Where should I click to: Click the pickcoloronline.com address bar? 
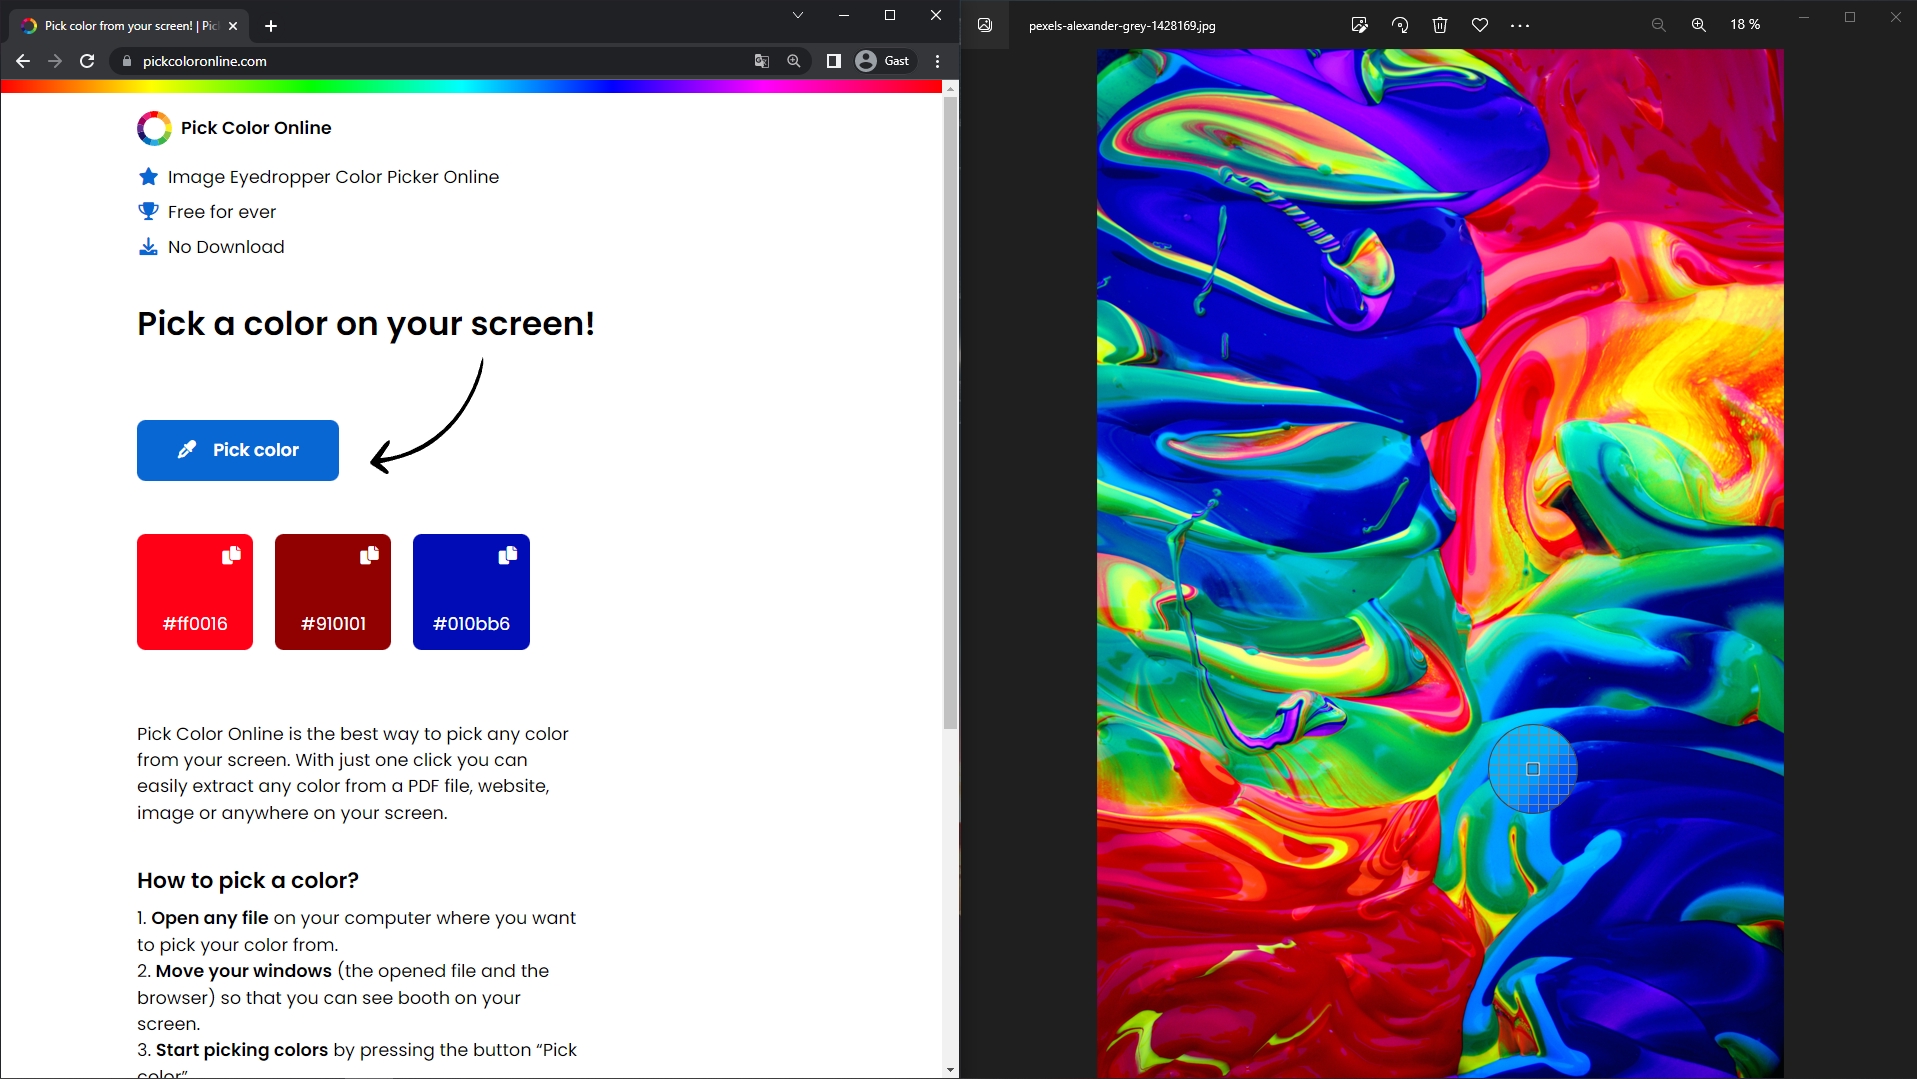pyautogui.click(x=203, y=61)
